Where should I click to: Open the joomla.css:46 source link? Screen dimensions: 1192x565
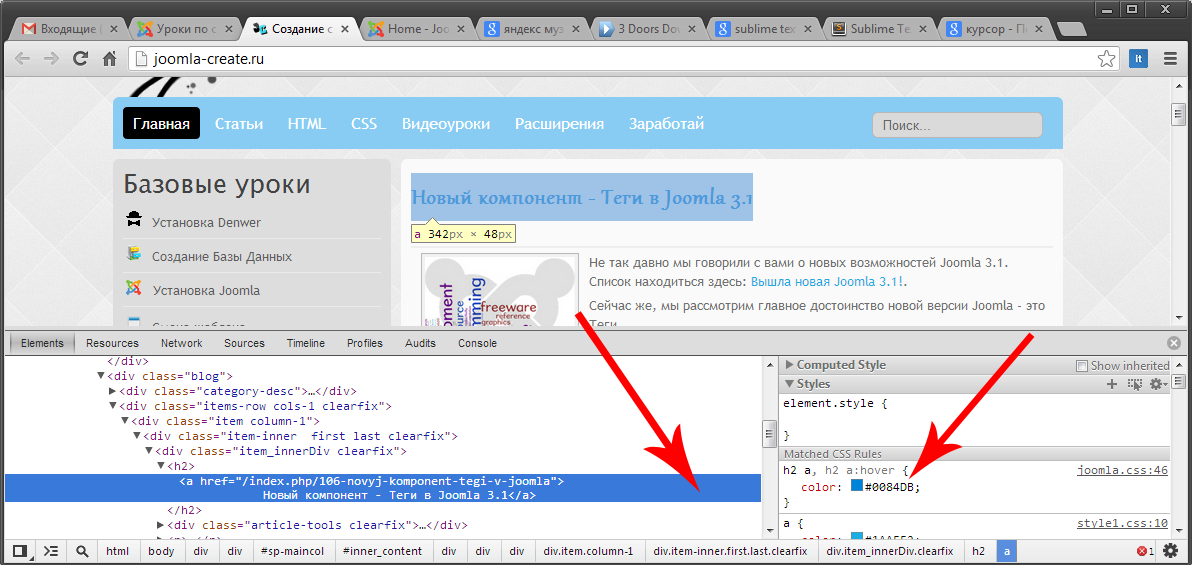(x=1122, y=470)
